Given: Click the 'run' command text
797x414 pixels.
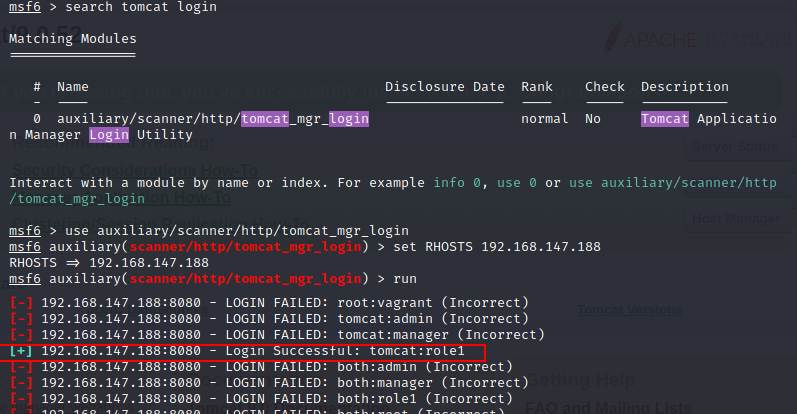Looking at the screenshot, I should (x=405, y=279).
